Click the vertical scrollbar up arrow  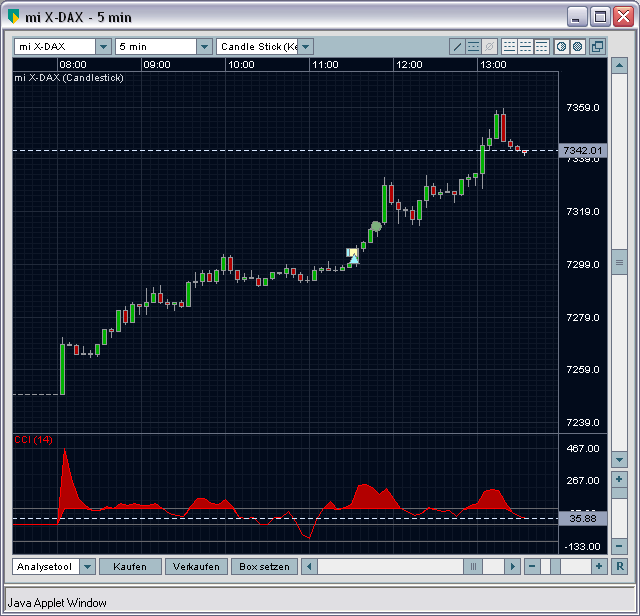click(619, 65)
